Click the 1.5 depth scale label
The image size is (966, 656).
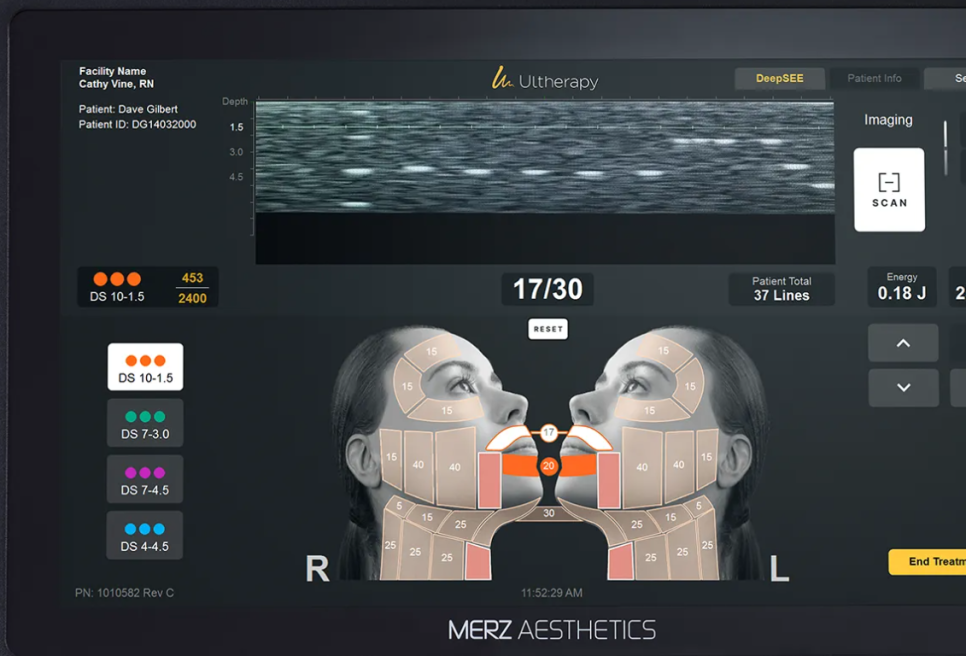[237, 128]
